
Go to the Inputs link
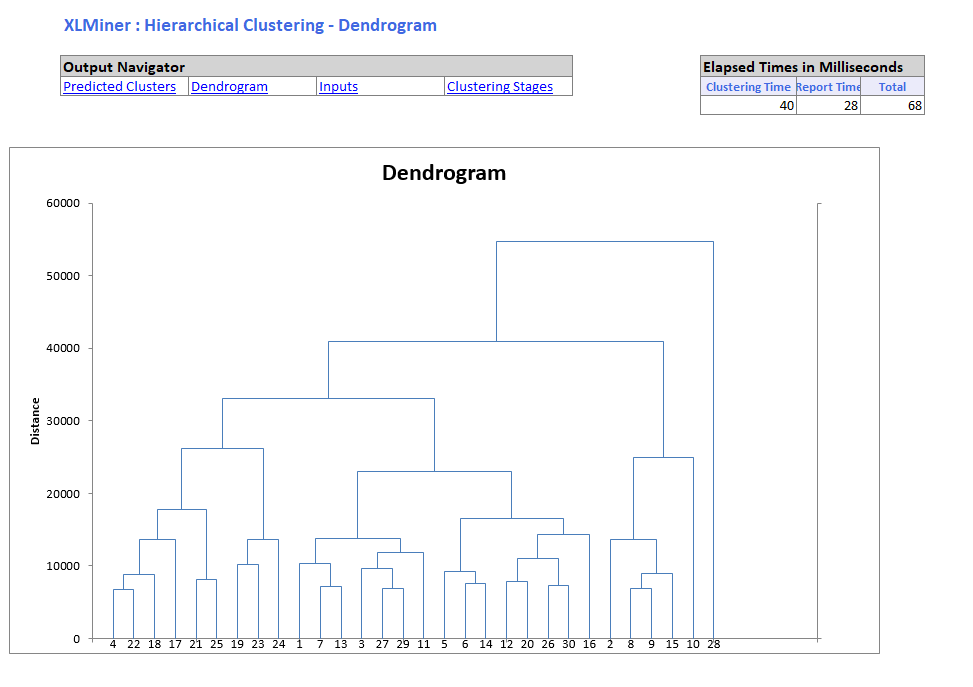[x=338, y=87]
